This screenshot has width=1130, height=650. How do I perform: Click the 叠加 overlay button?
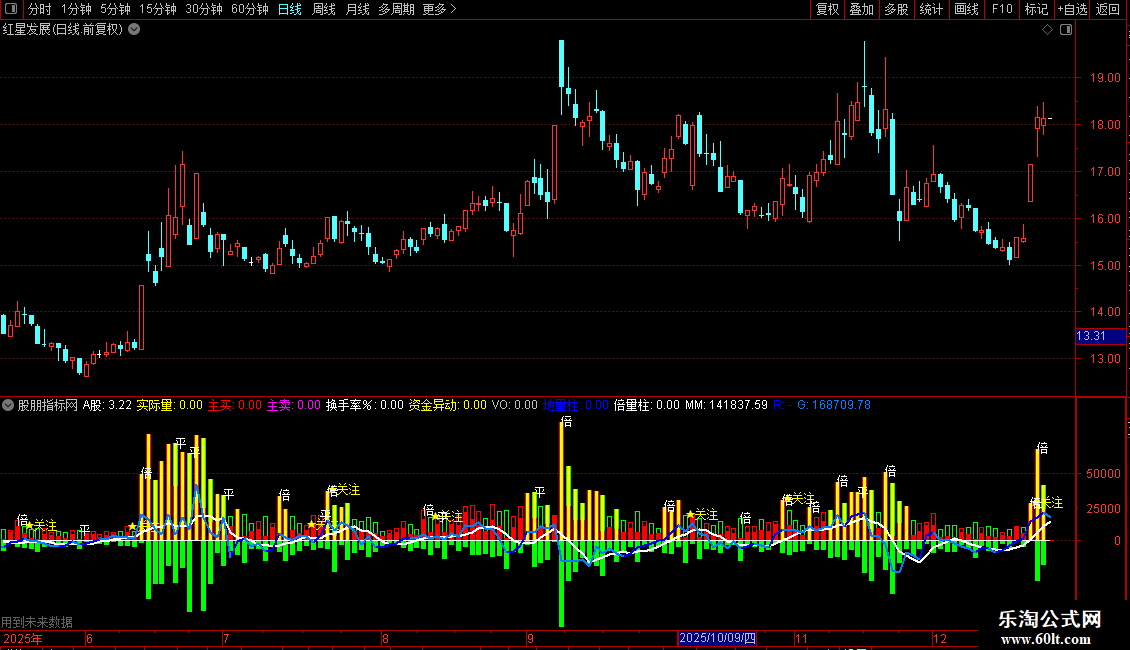861,9
